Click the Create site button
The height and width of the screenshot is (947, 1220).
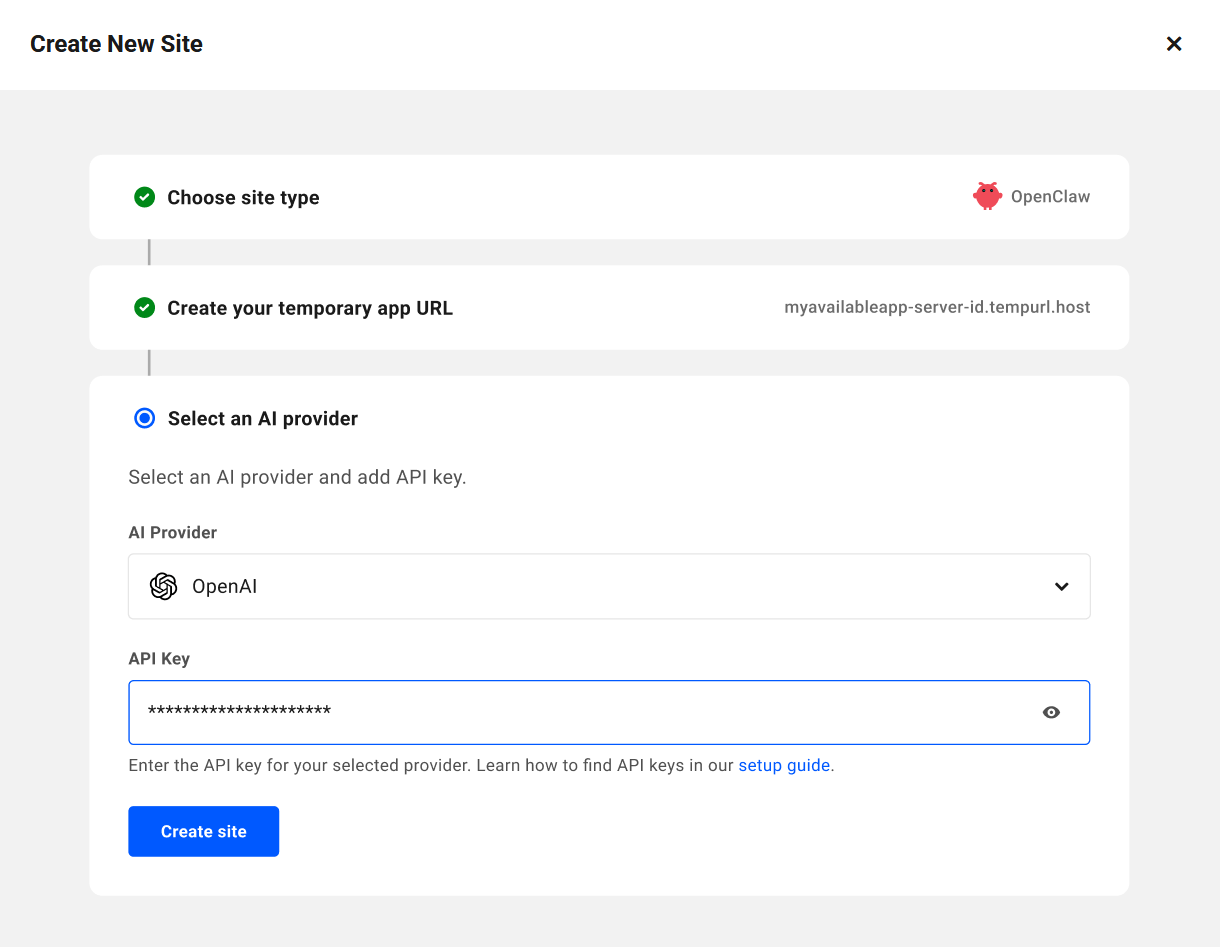pos(203,831)
